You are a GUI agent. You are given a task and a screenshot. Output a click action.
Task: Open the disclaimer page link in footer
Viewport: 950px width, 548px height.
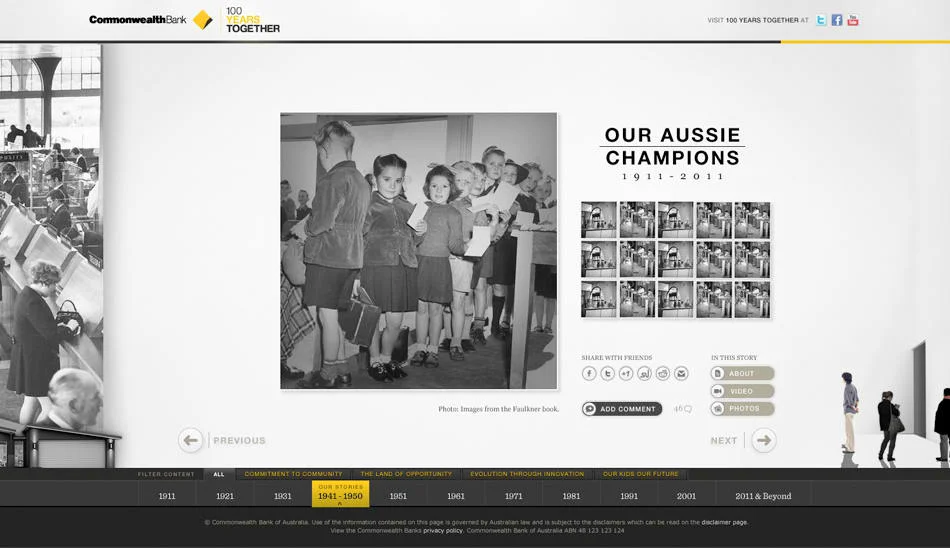coord(724,522)
